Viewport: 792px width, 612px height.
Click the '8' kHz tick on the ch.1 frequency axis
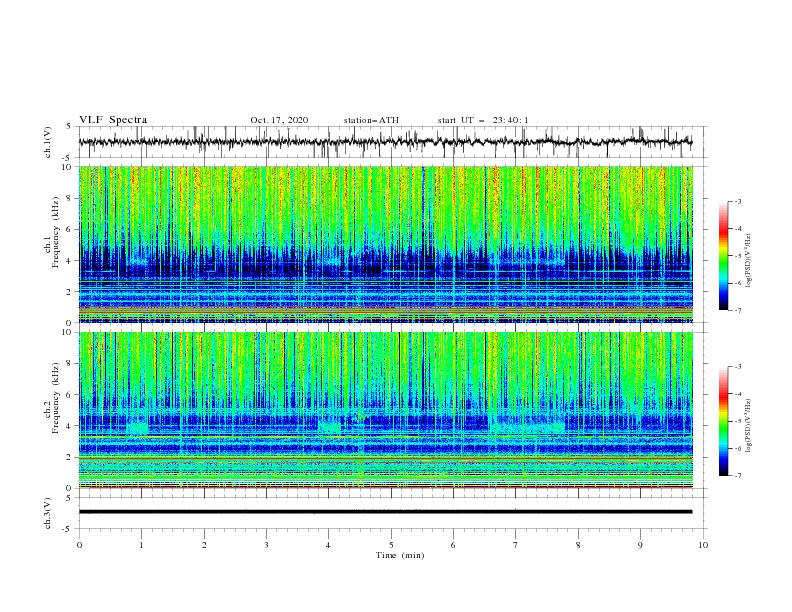pos(69,198)
